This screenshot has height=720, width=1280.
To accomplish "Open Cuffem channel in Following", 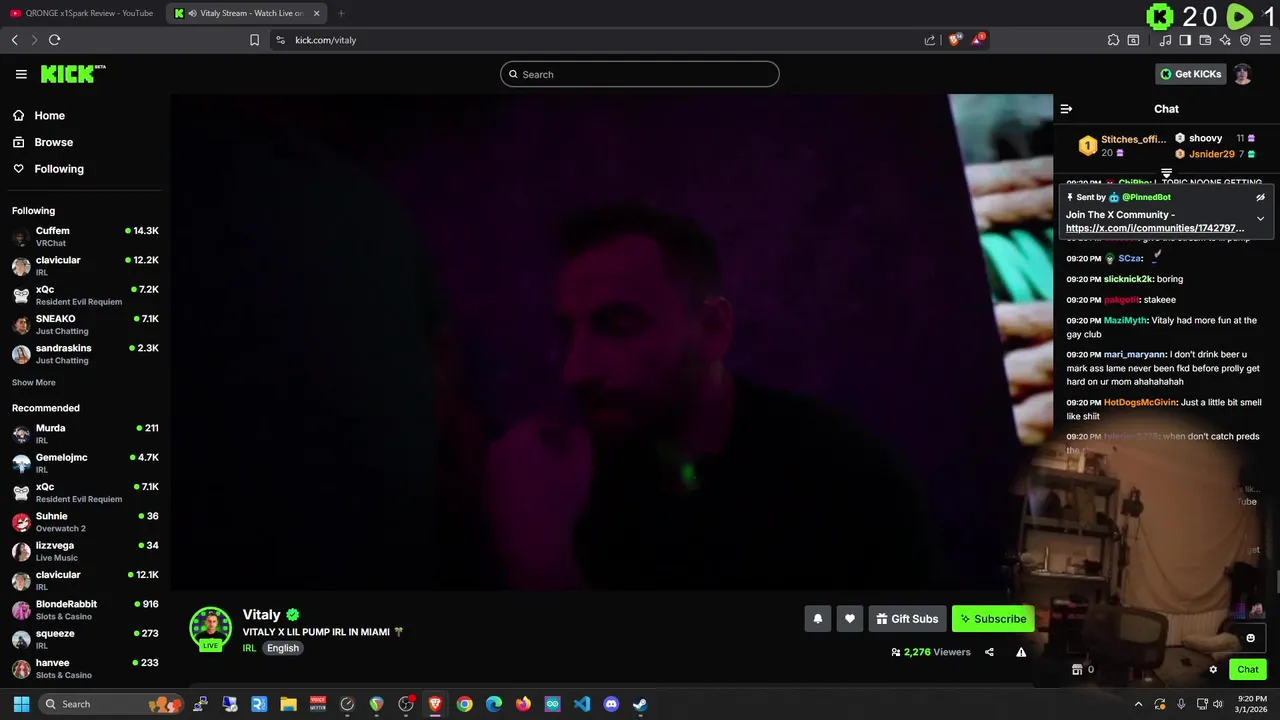I will (84, 237).
